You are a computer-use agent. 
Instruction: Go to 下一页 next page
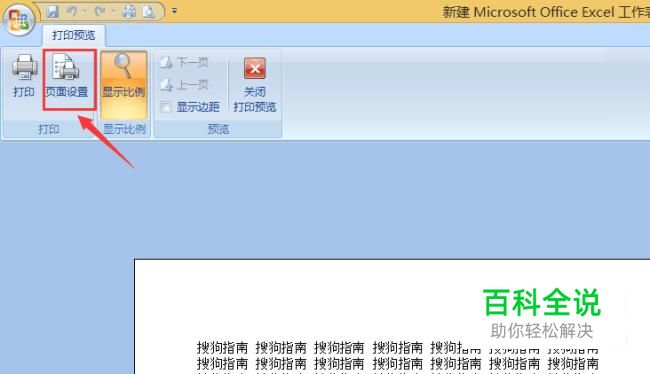185,63
